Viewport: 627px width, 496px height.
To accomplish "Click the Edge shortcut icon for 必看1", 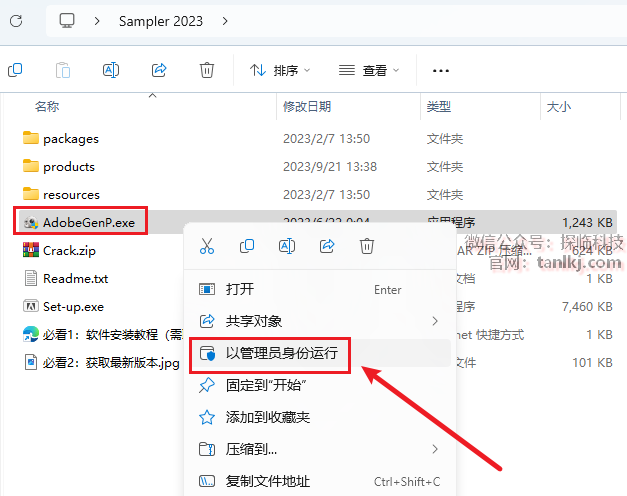I will click(31, 334).
